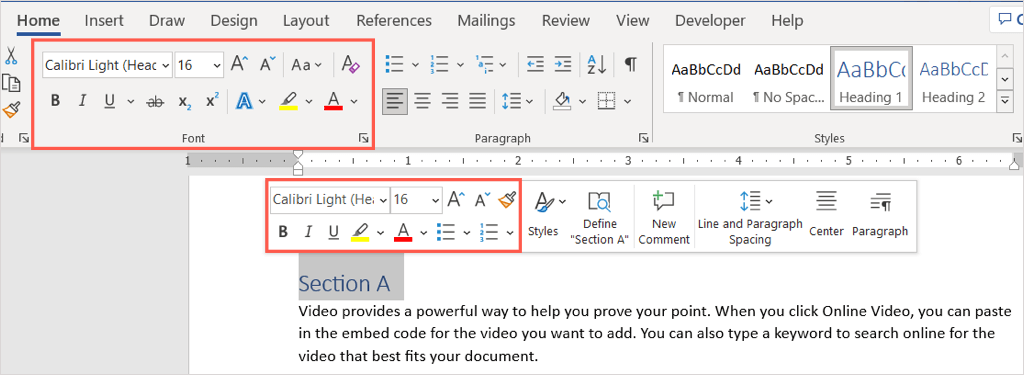Toggle Strikethrough formatting
1024x375 pixels.
click(x=155, y=101)
